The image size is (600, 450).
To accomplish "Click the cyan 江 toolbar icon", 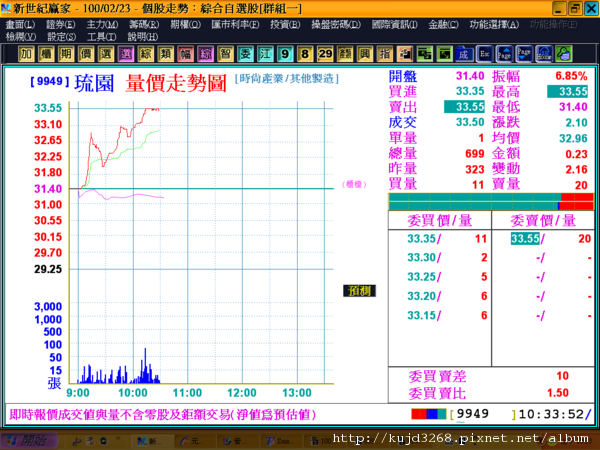I will pyautogui.click(x=265, y=54).
